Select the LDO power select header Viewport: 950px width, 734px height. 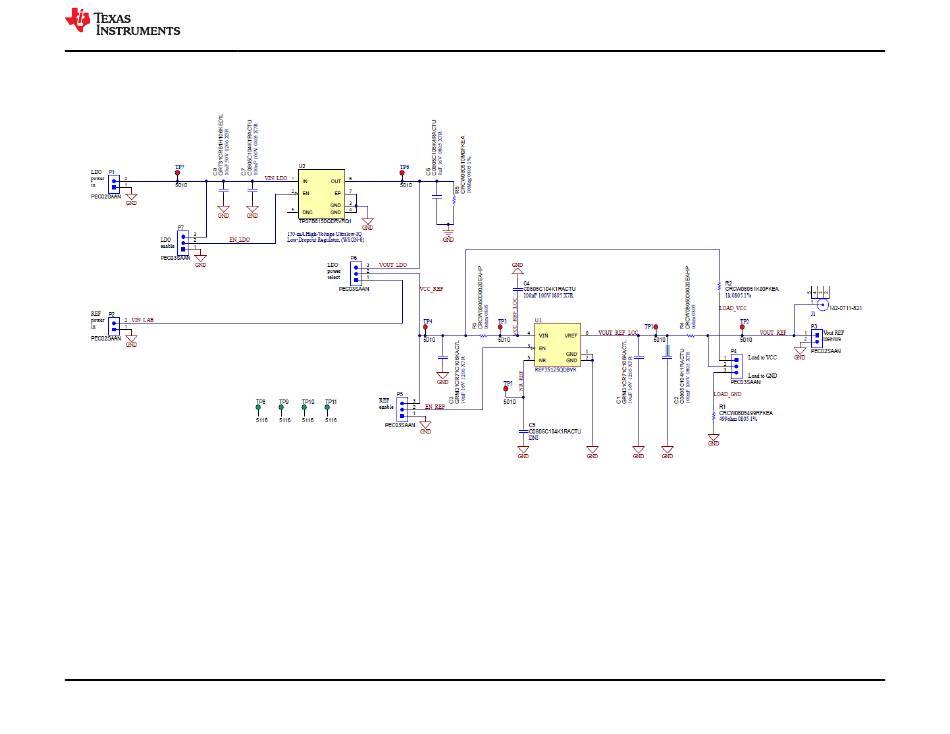pyautogui.click(x=356, y=273)
